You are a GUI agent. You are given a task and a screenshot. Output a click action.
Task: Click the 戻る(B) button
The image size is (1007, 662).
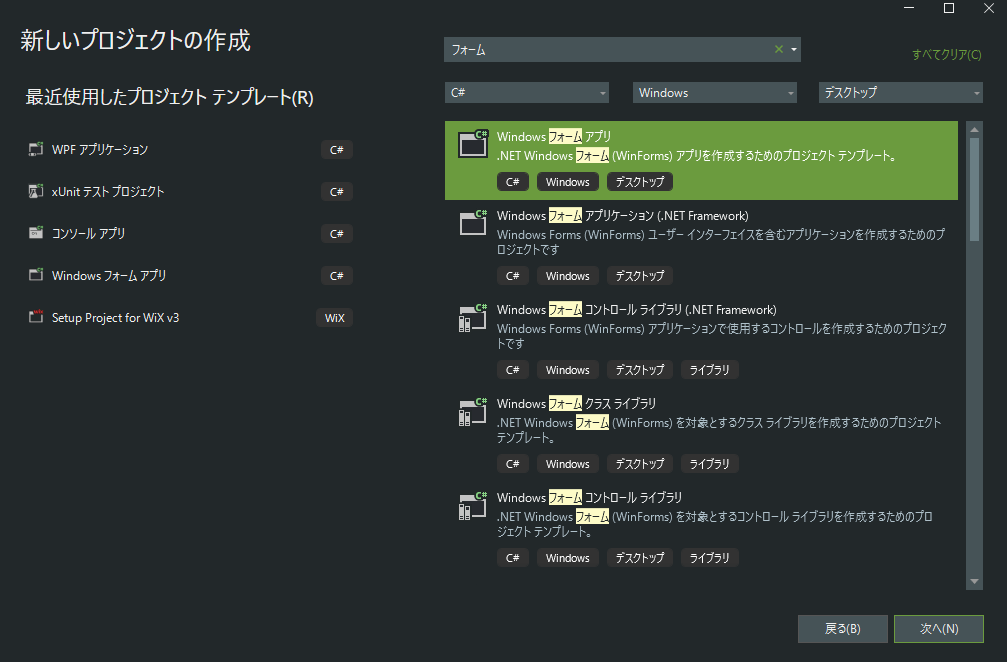(x=843, y=629)
